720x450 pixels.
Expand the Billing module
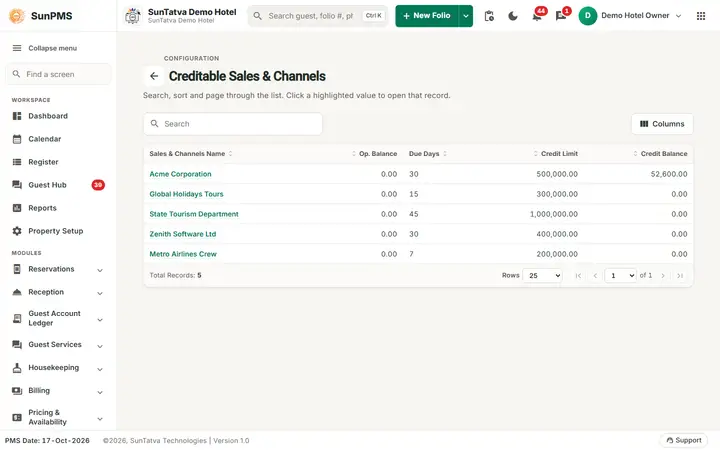coord(100,392)
